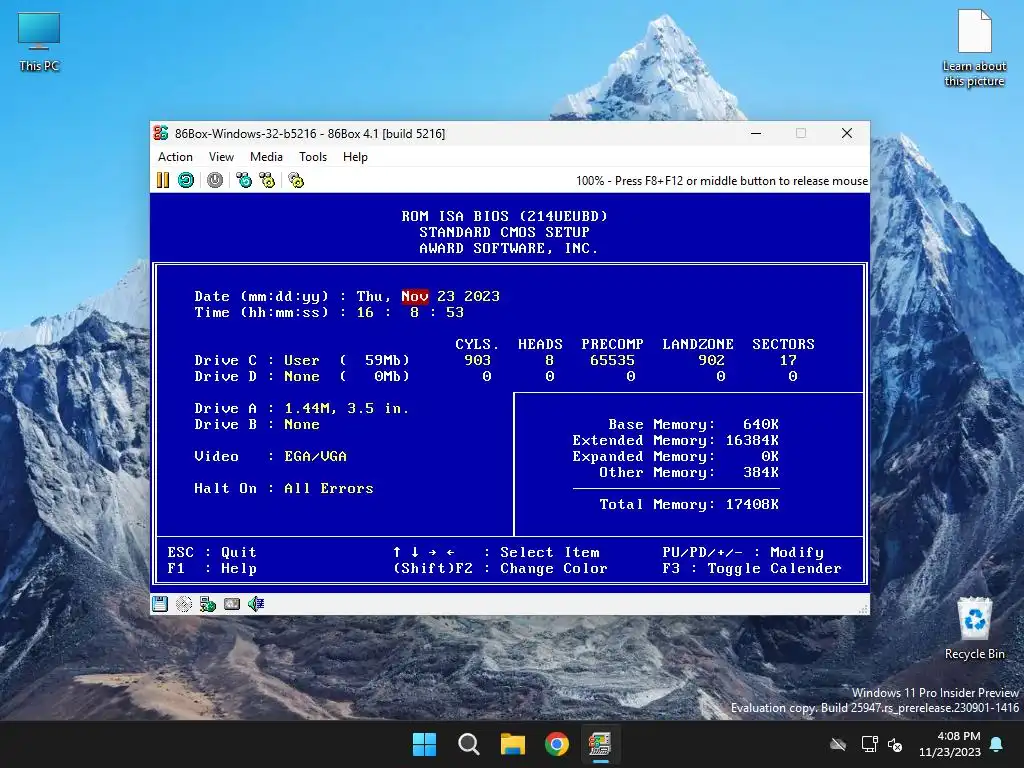Click the grey card icon in status bar
Viewport: 1024px width, 768px height.
tap(232, 604)
